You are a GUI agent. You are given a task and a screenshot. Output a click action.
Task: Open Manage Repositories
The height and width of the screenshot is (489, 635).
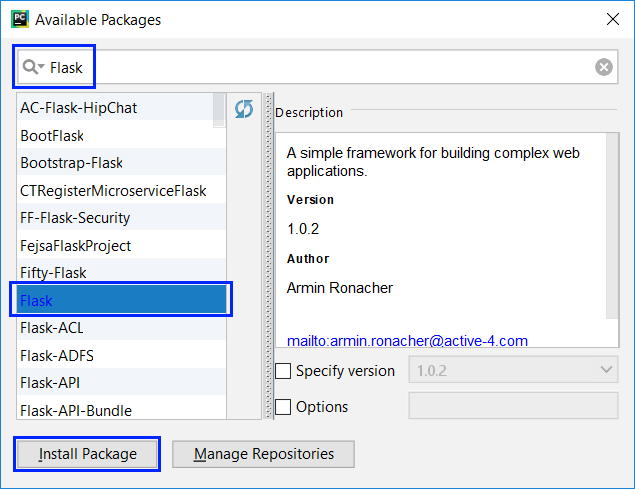pos(264,454)
